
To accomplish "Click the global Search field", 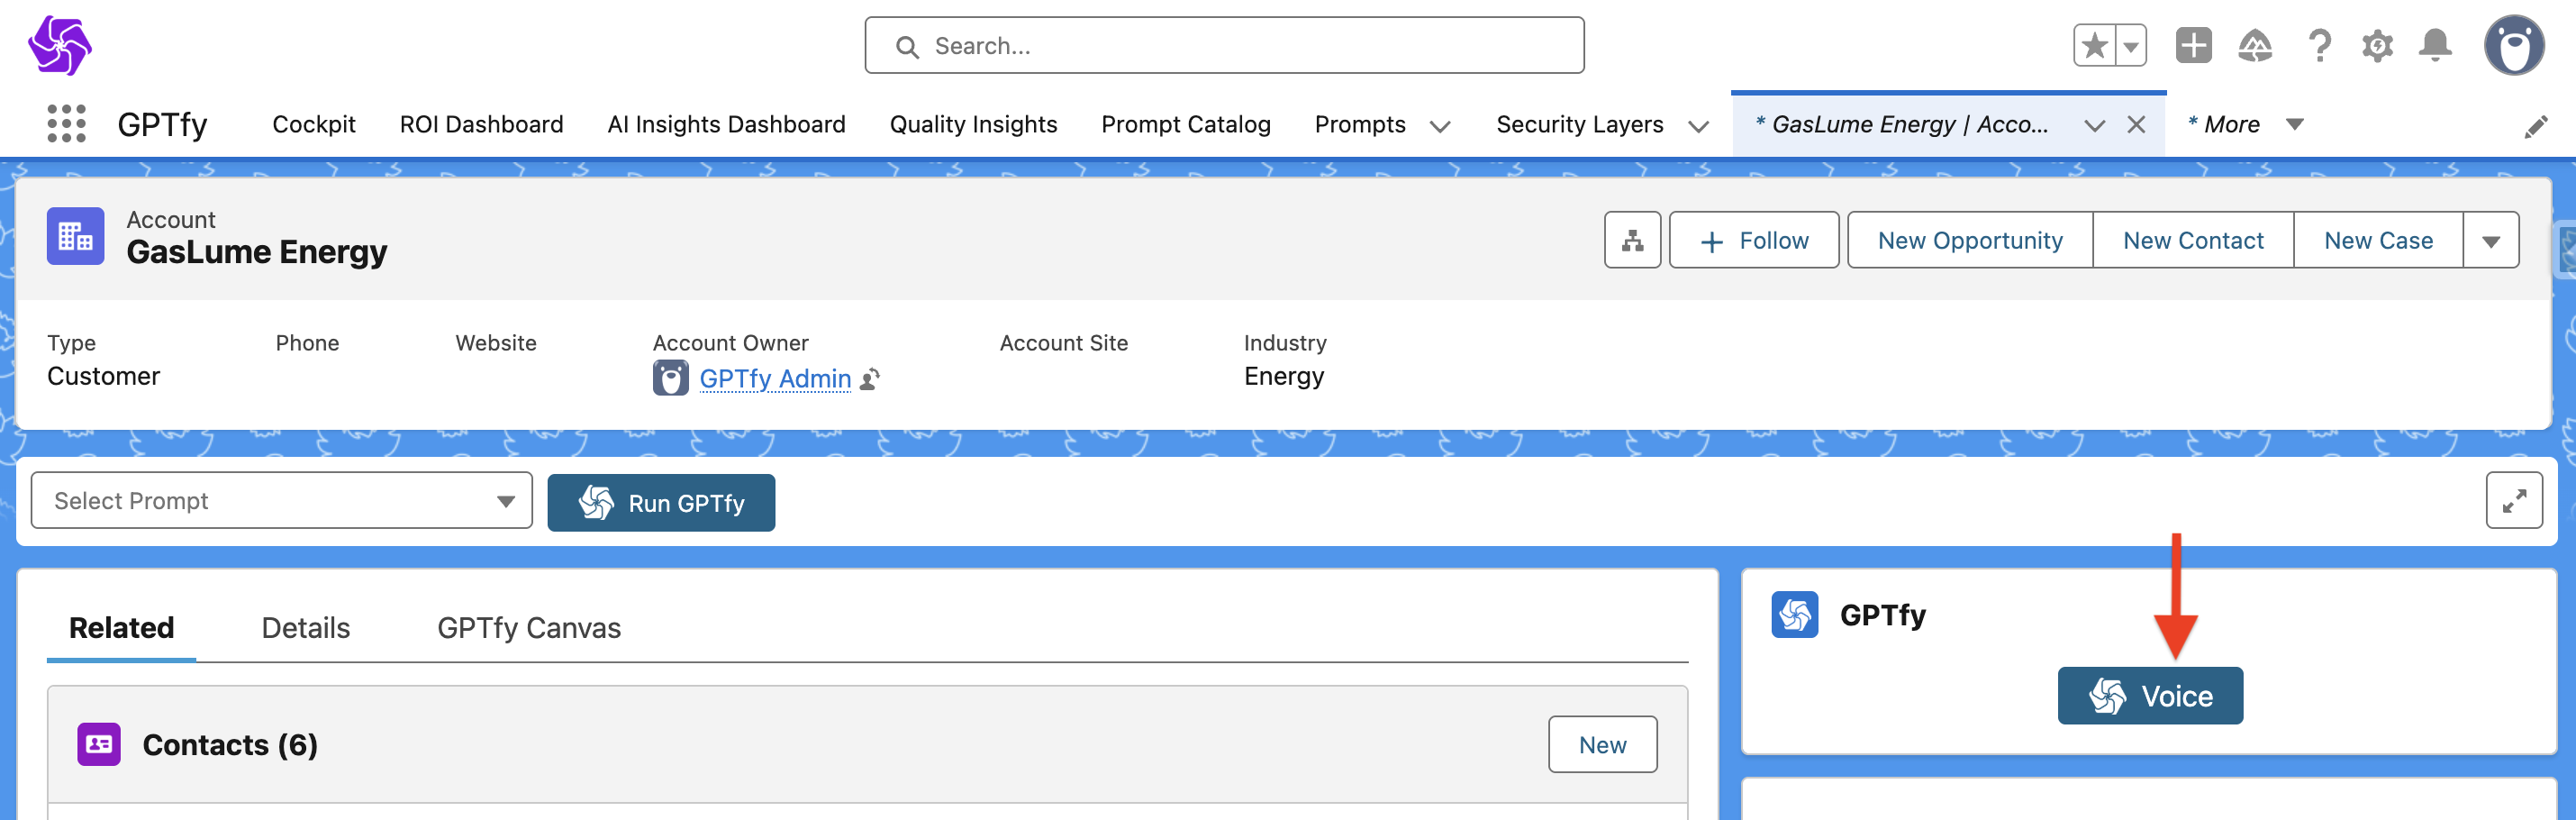I will [x=1224, y=46].
